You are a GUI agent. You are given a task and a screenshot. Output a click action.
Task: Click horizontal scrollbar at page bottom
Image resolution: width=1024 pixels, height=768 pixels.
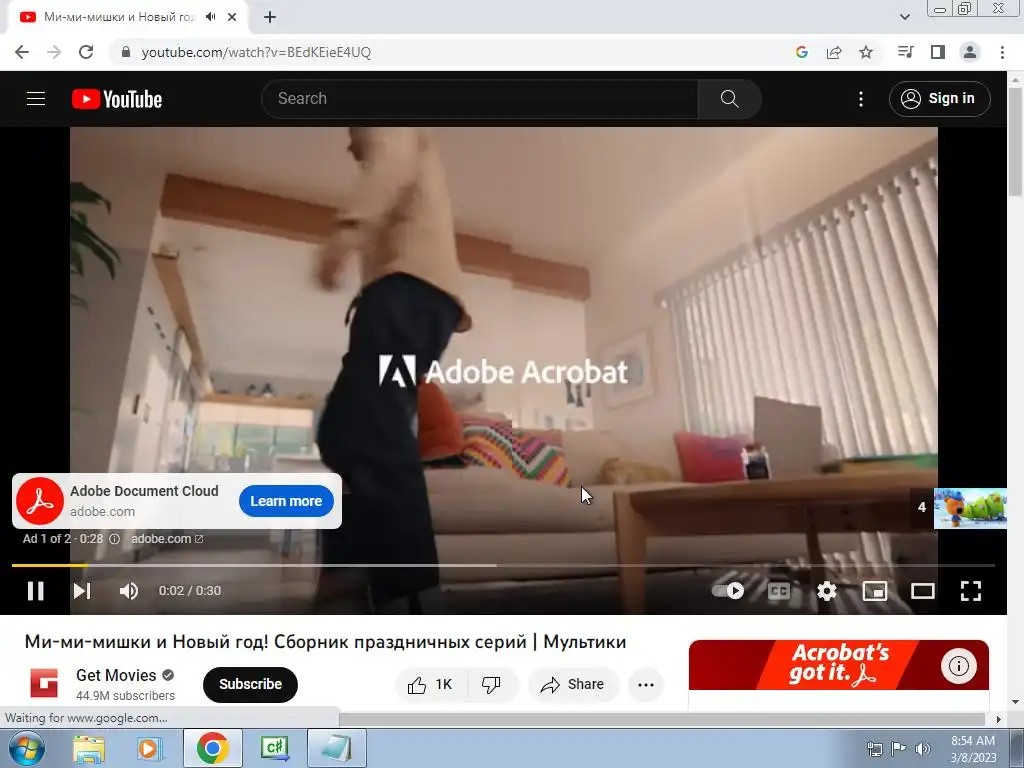(x=662, y=719)
